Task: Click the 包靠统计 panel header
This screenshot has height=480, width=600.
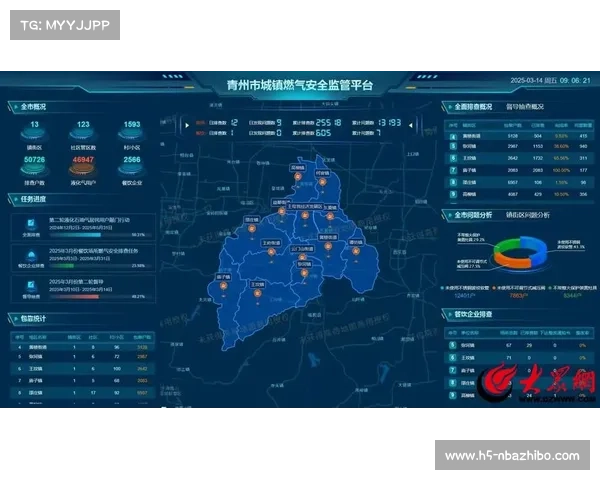Action: (33, 318)
